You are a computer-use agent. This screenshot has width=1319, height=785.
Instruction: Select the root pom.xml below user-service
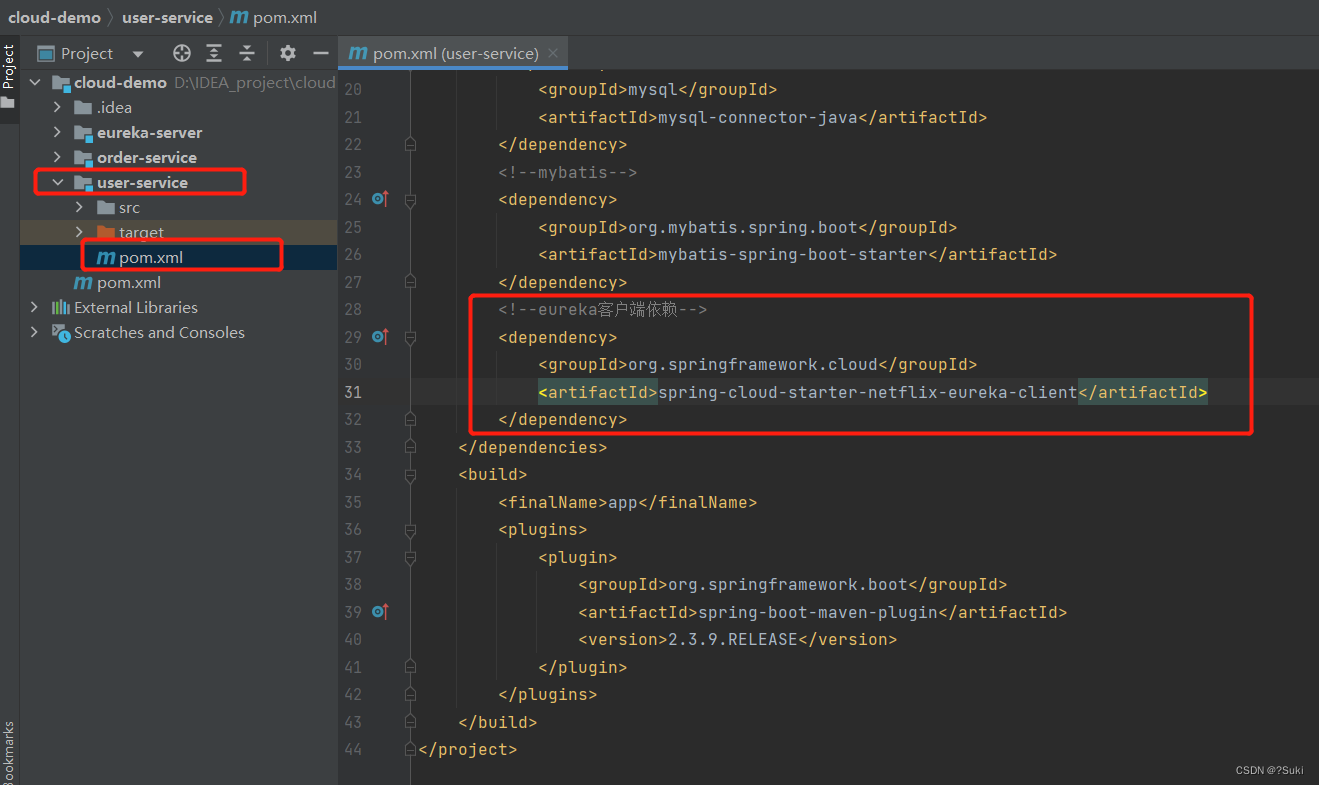click(179, 282)
